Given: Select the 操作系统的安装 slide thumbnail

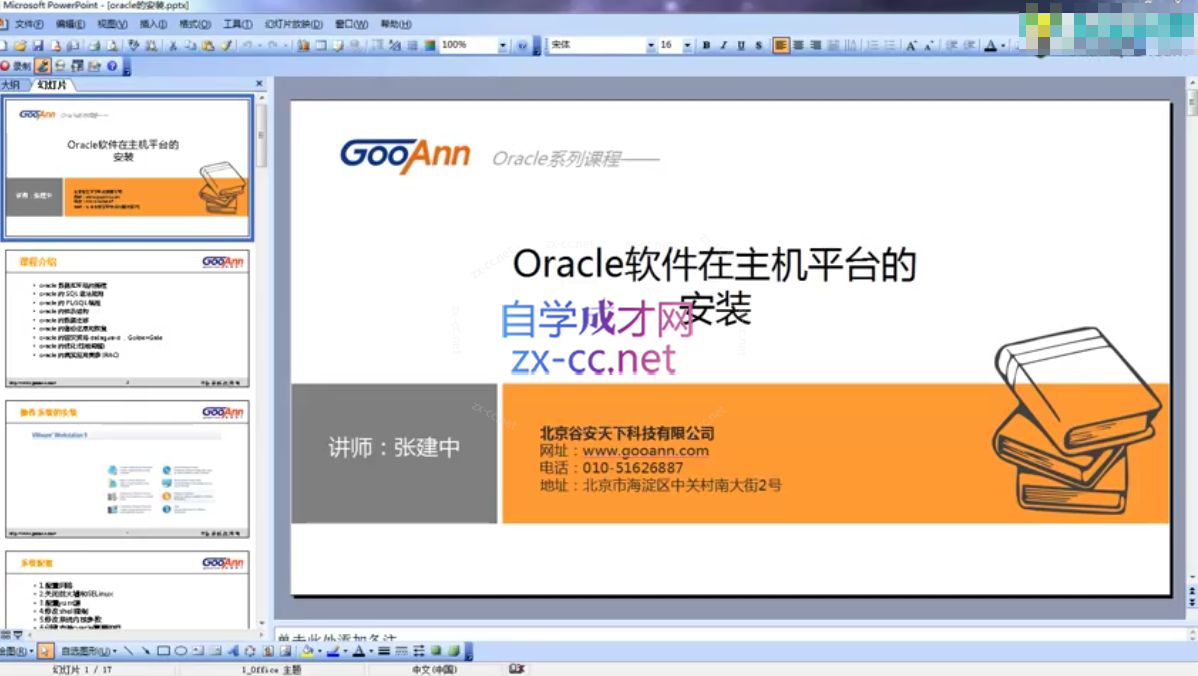Looking at the screenshot, I should point(127,469).
